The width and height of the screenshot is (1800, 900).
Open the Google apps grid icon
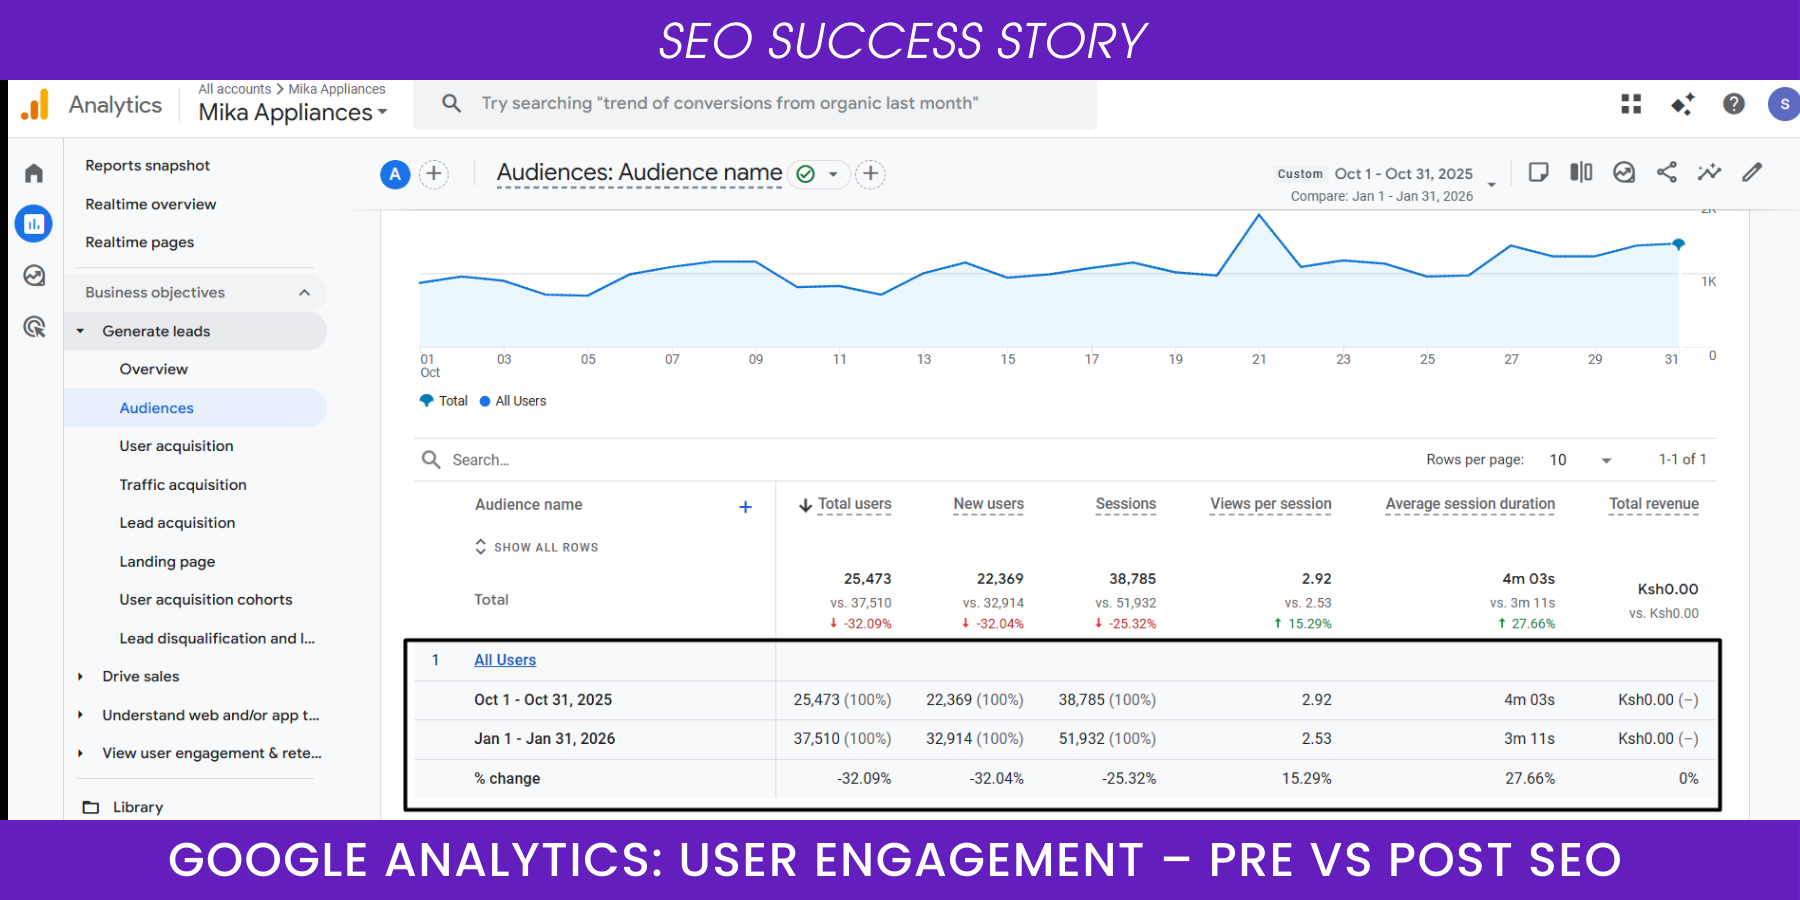coord(1630,104)
